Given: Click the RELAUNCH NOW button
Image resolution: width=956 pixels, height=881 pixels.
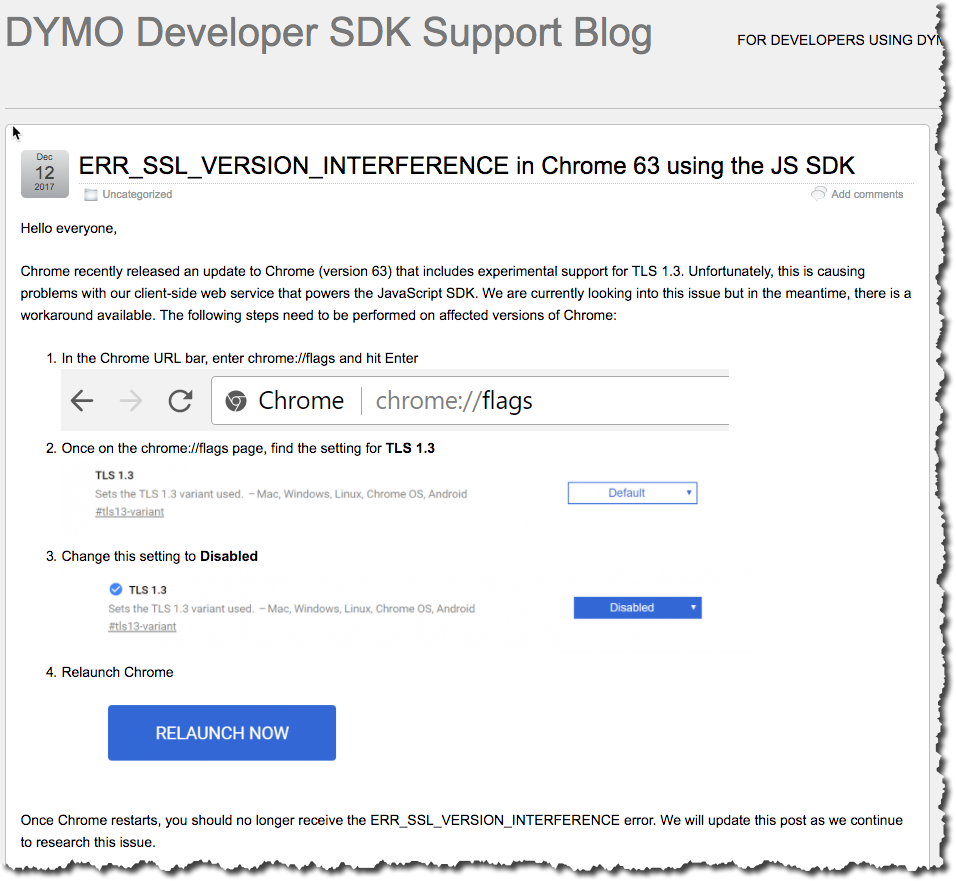Looking at the screenshot, I should (222, 733).
